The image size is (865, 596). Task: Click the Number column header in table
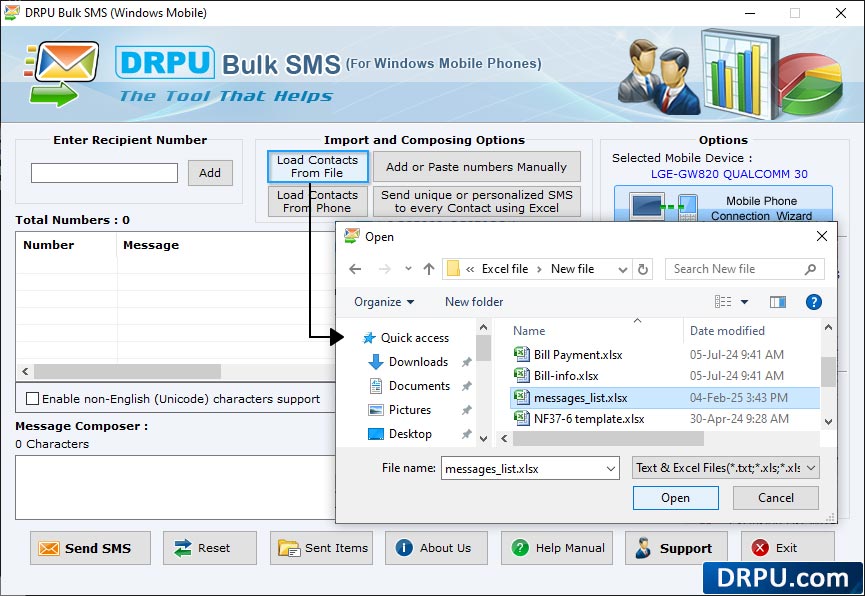(49, 245)
